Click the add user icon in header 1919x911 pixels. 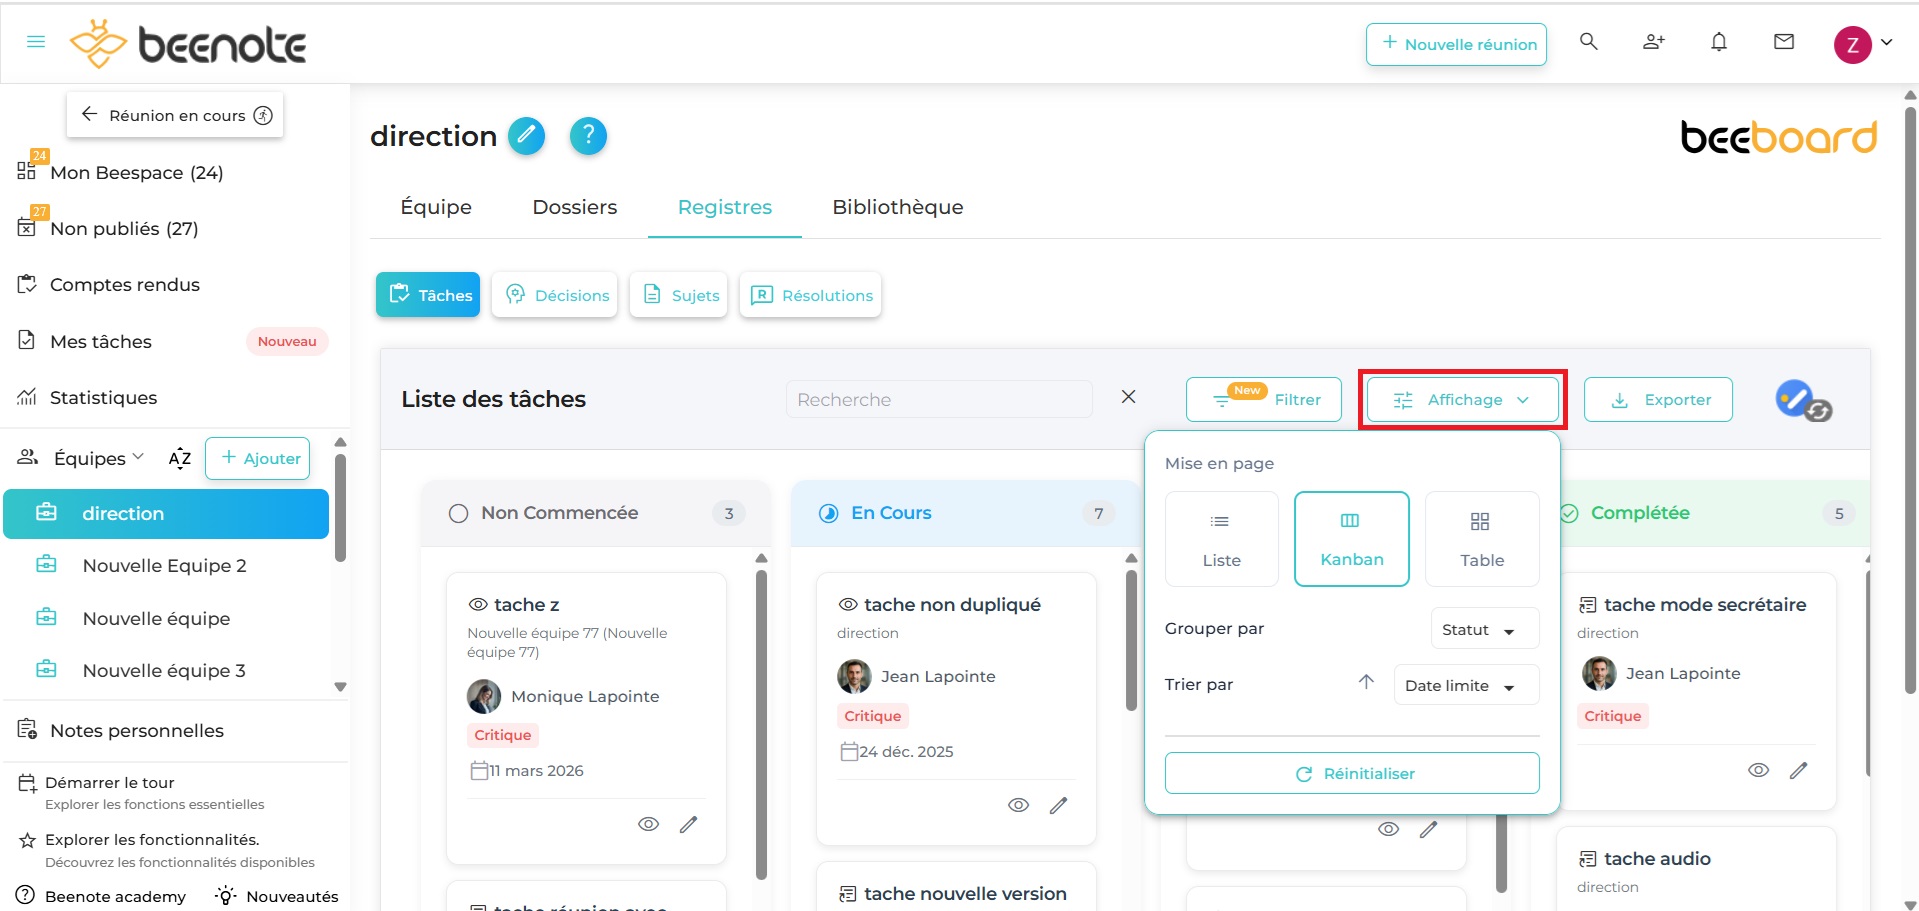(x=1653, y=42)
